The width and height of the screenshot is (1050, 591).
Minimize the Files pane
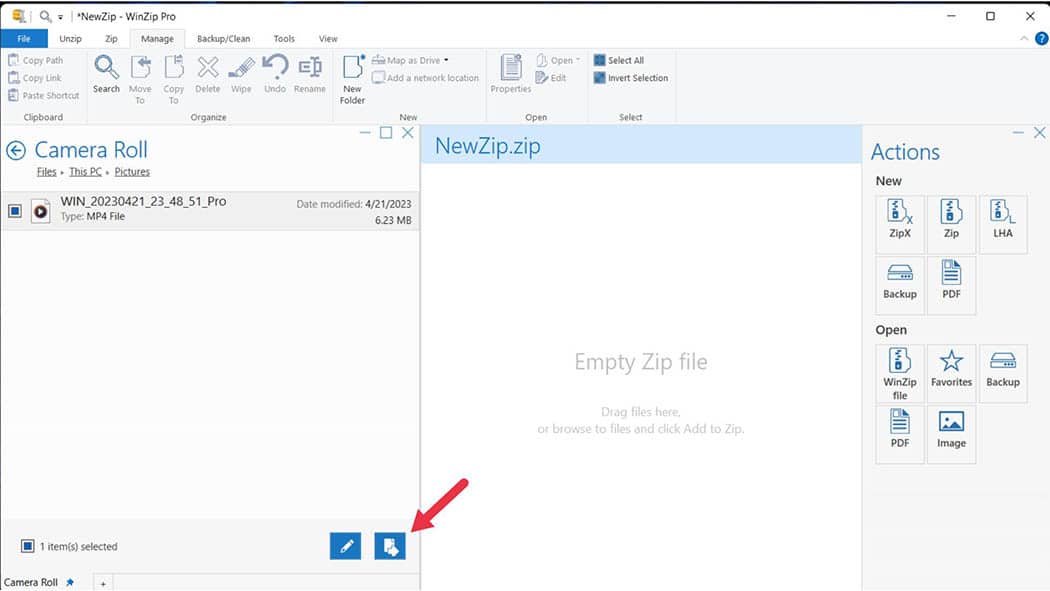click(365, 133)
